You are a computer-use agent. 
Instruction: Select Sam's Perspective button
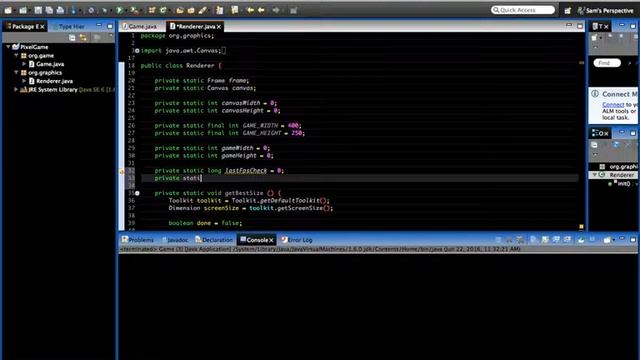(x=606, y=10)
